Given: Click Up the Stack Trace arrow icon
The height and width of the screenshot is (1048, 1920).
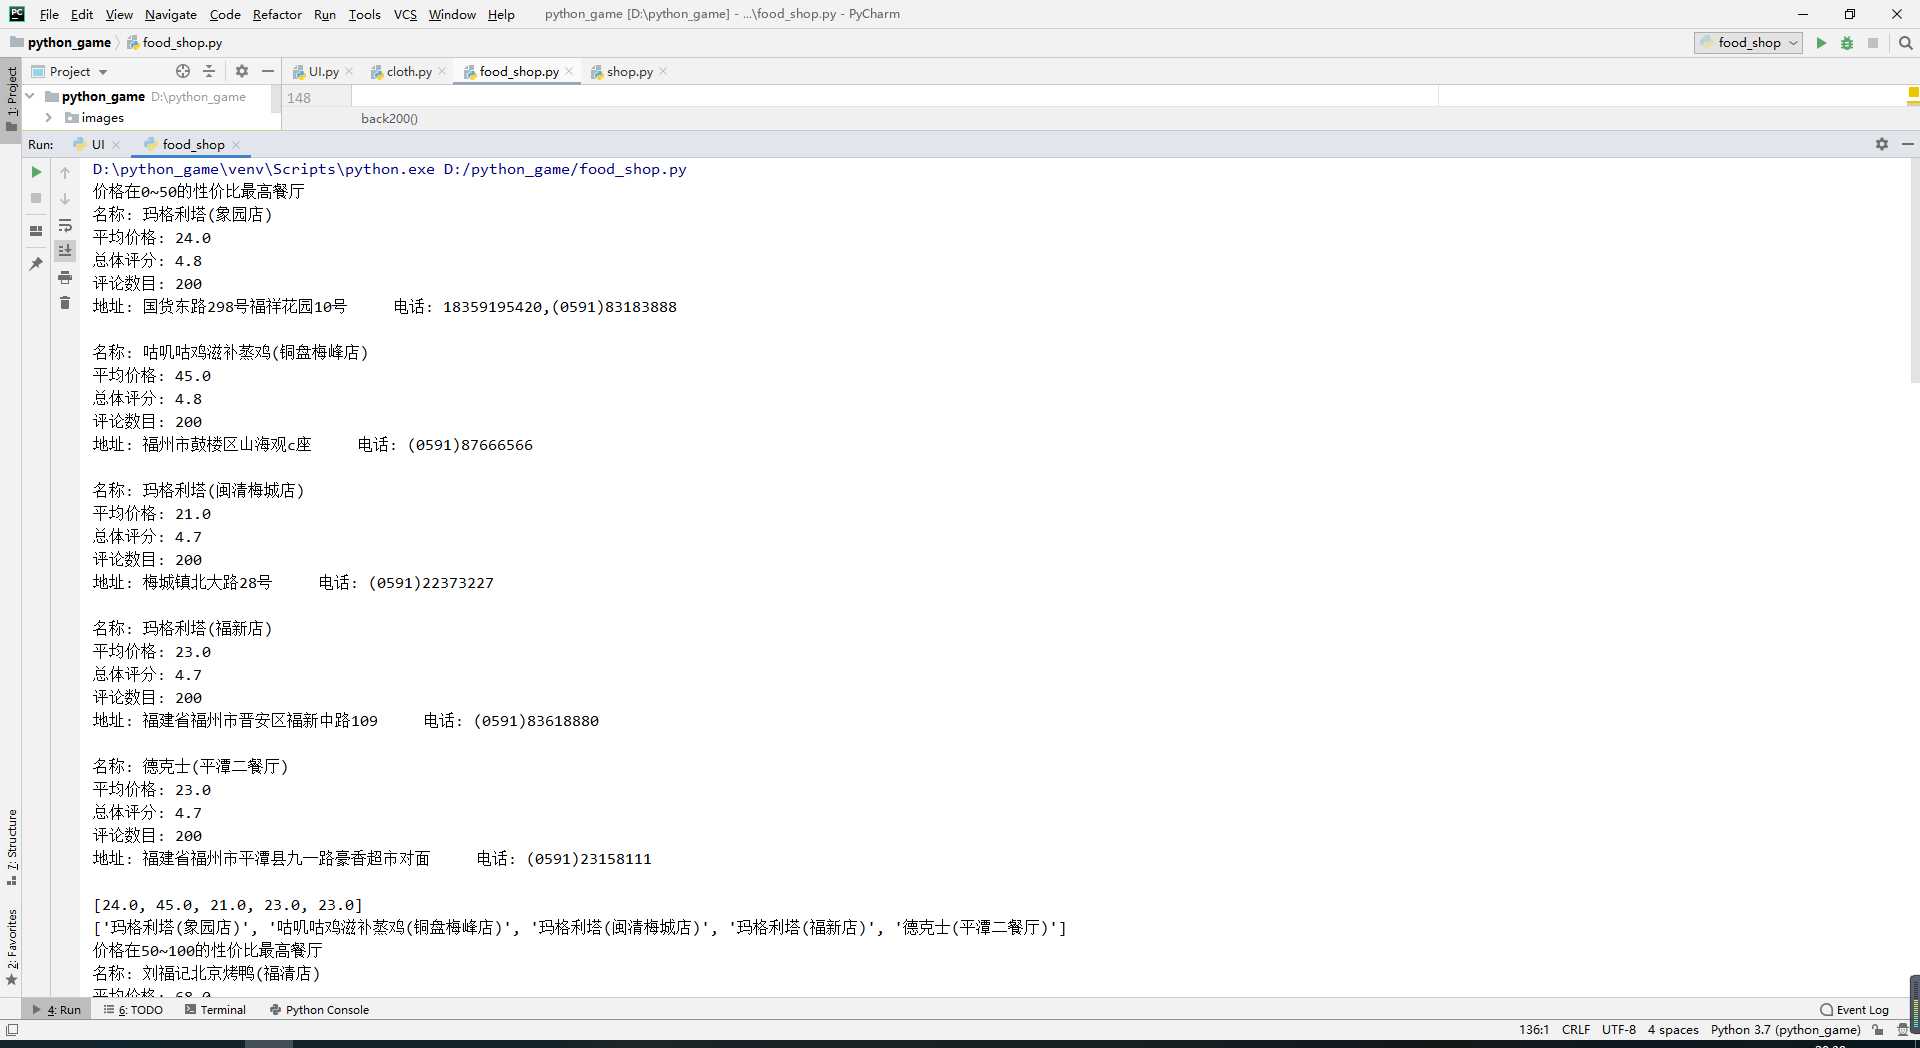Looking at the screenshot, I should pyautogui.click(x=65, y=172).
